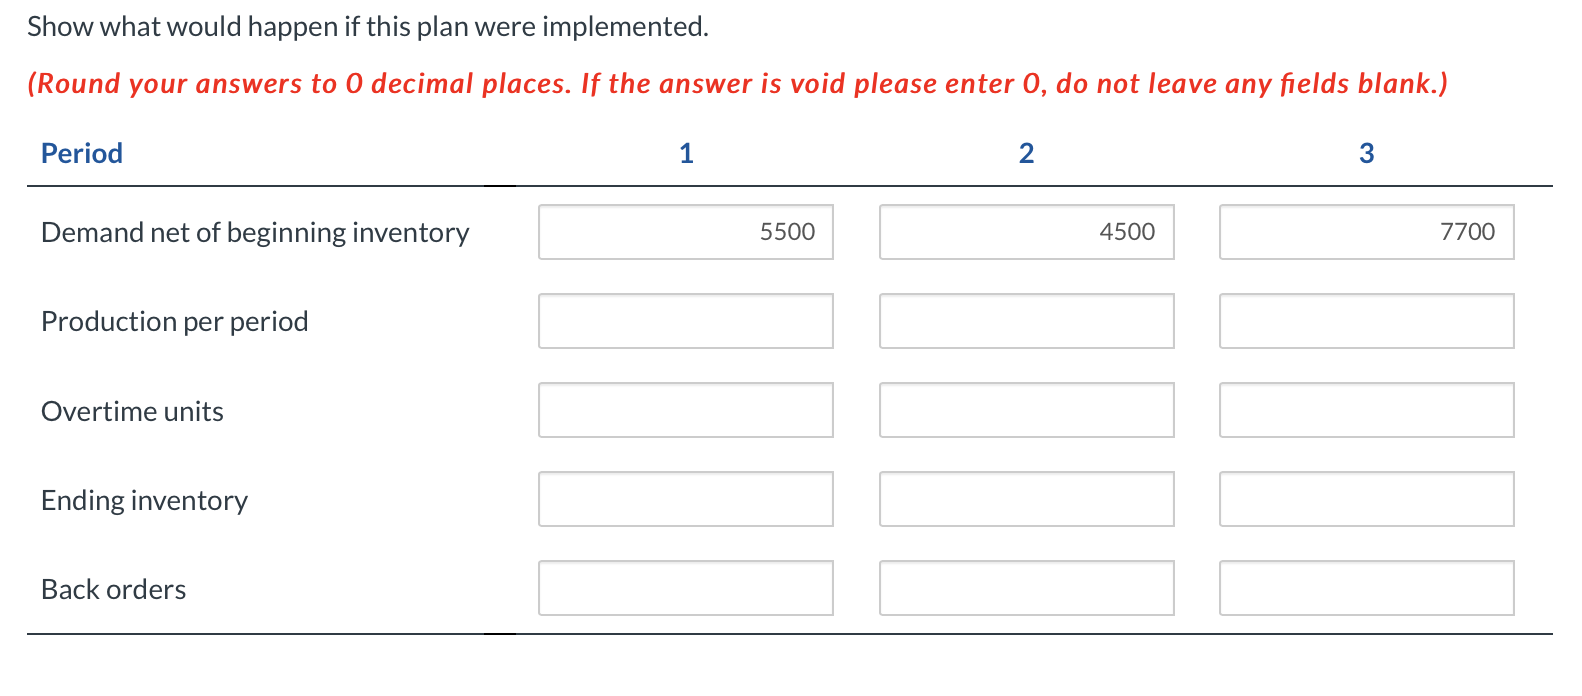The image size is (1582, 696).
Task: Select the Overtime units field under Period 3
Action: [1366, 409]
